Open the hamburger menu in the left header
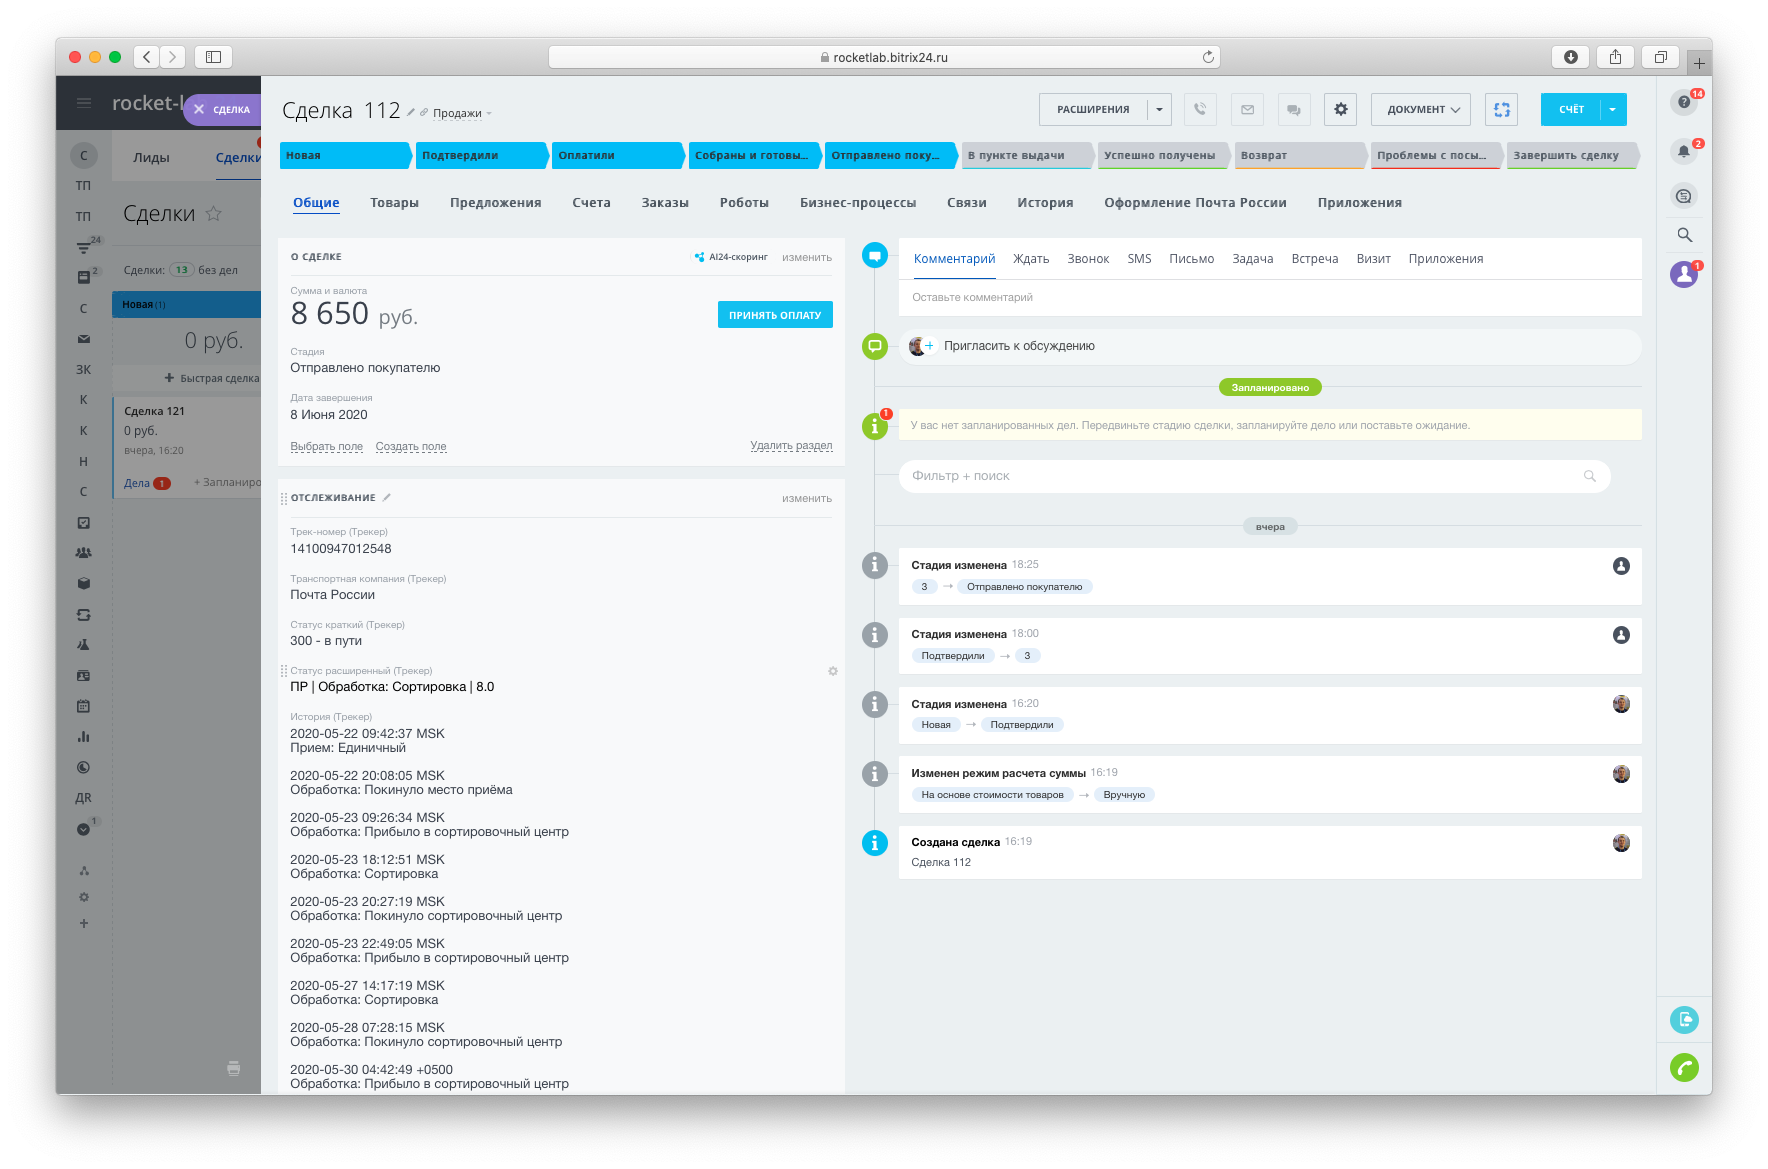Image resolution: width=1768 pixels, height=1169 pixels. pyautogui.click(x=84, y=103)
